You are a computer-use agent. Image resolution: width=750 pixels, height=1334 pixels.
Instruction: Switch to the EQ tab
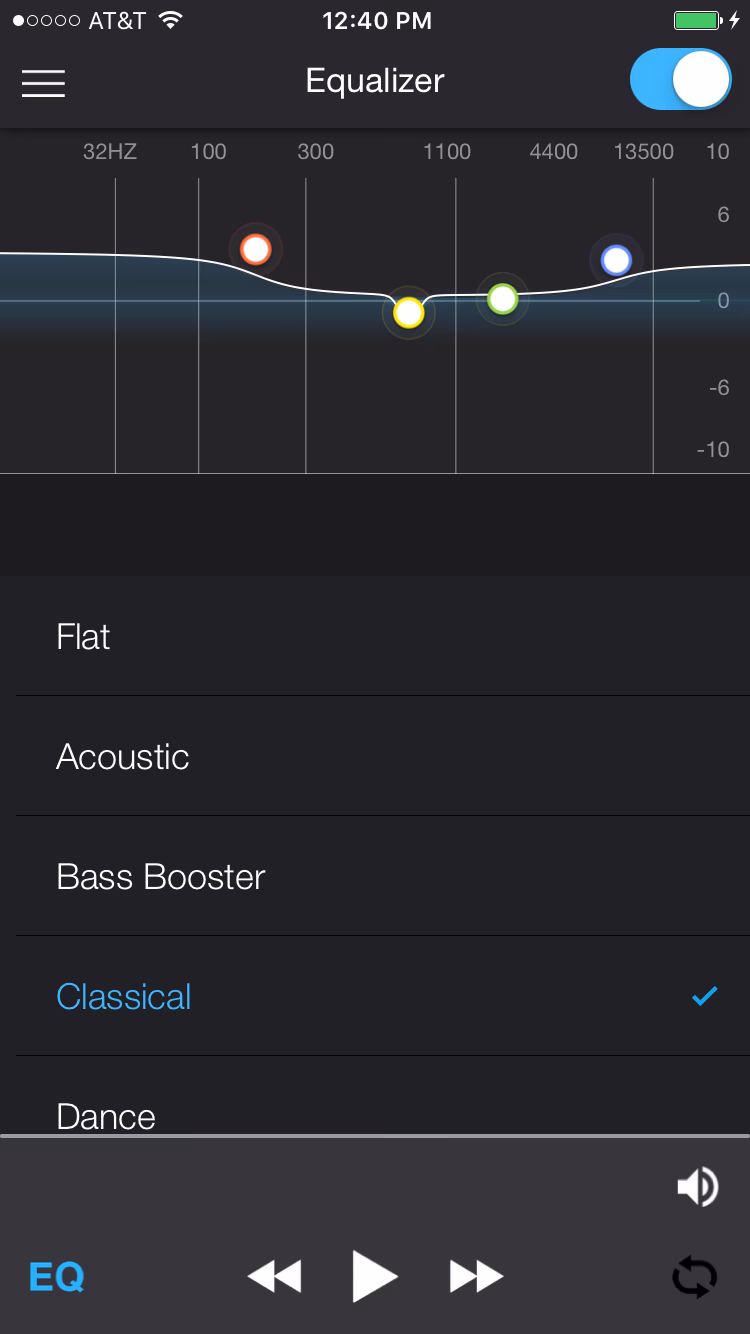pos(55,1276)
